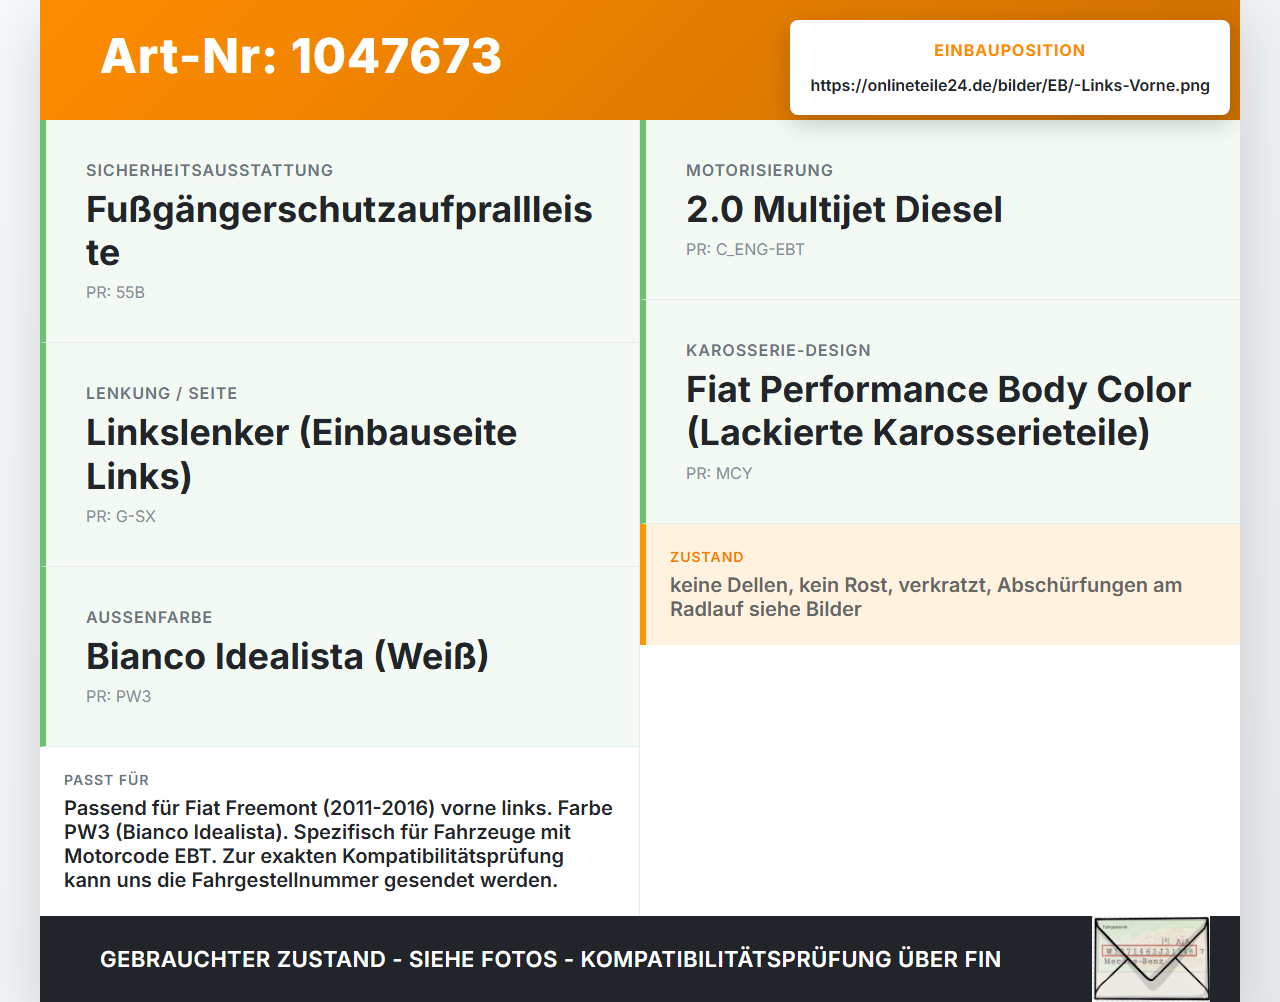Select the Fußgängerschutzaufprallleiste equipment card

340,231
